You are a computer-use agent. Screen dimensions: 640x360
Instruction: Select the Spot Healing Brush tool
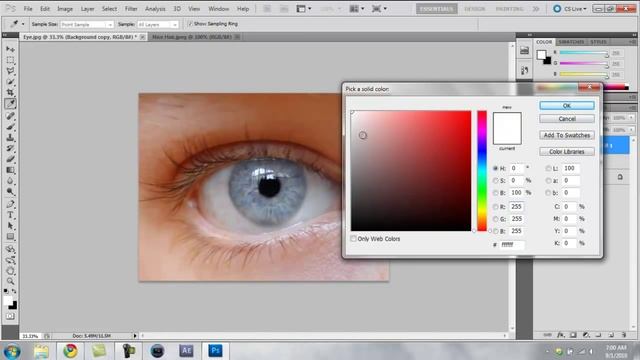pyautogui.click(x=10, y=116)
